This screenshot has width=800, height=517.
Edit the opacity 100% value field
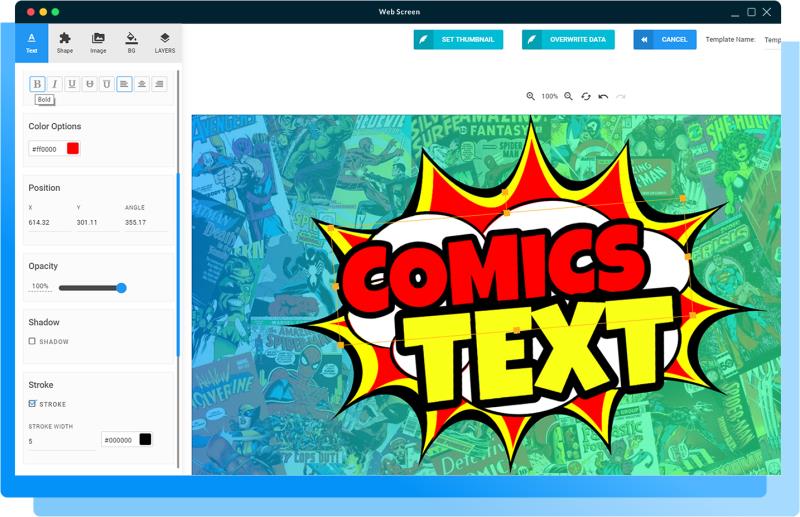coord(40,286)
